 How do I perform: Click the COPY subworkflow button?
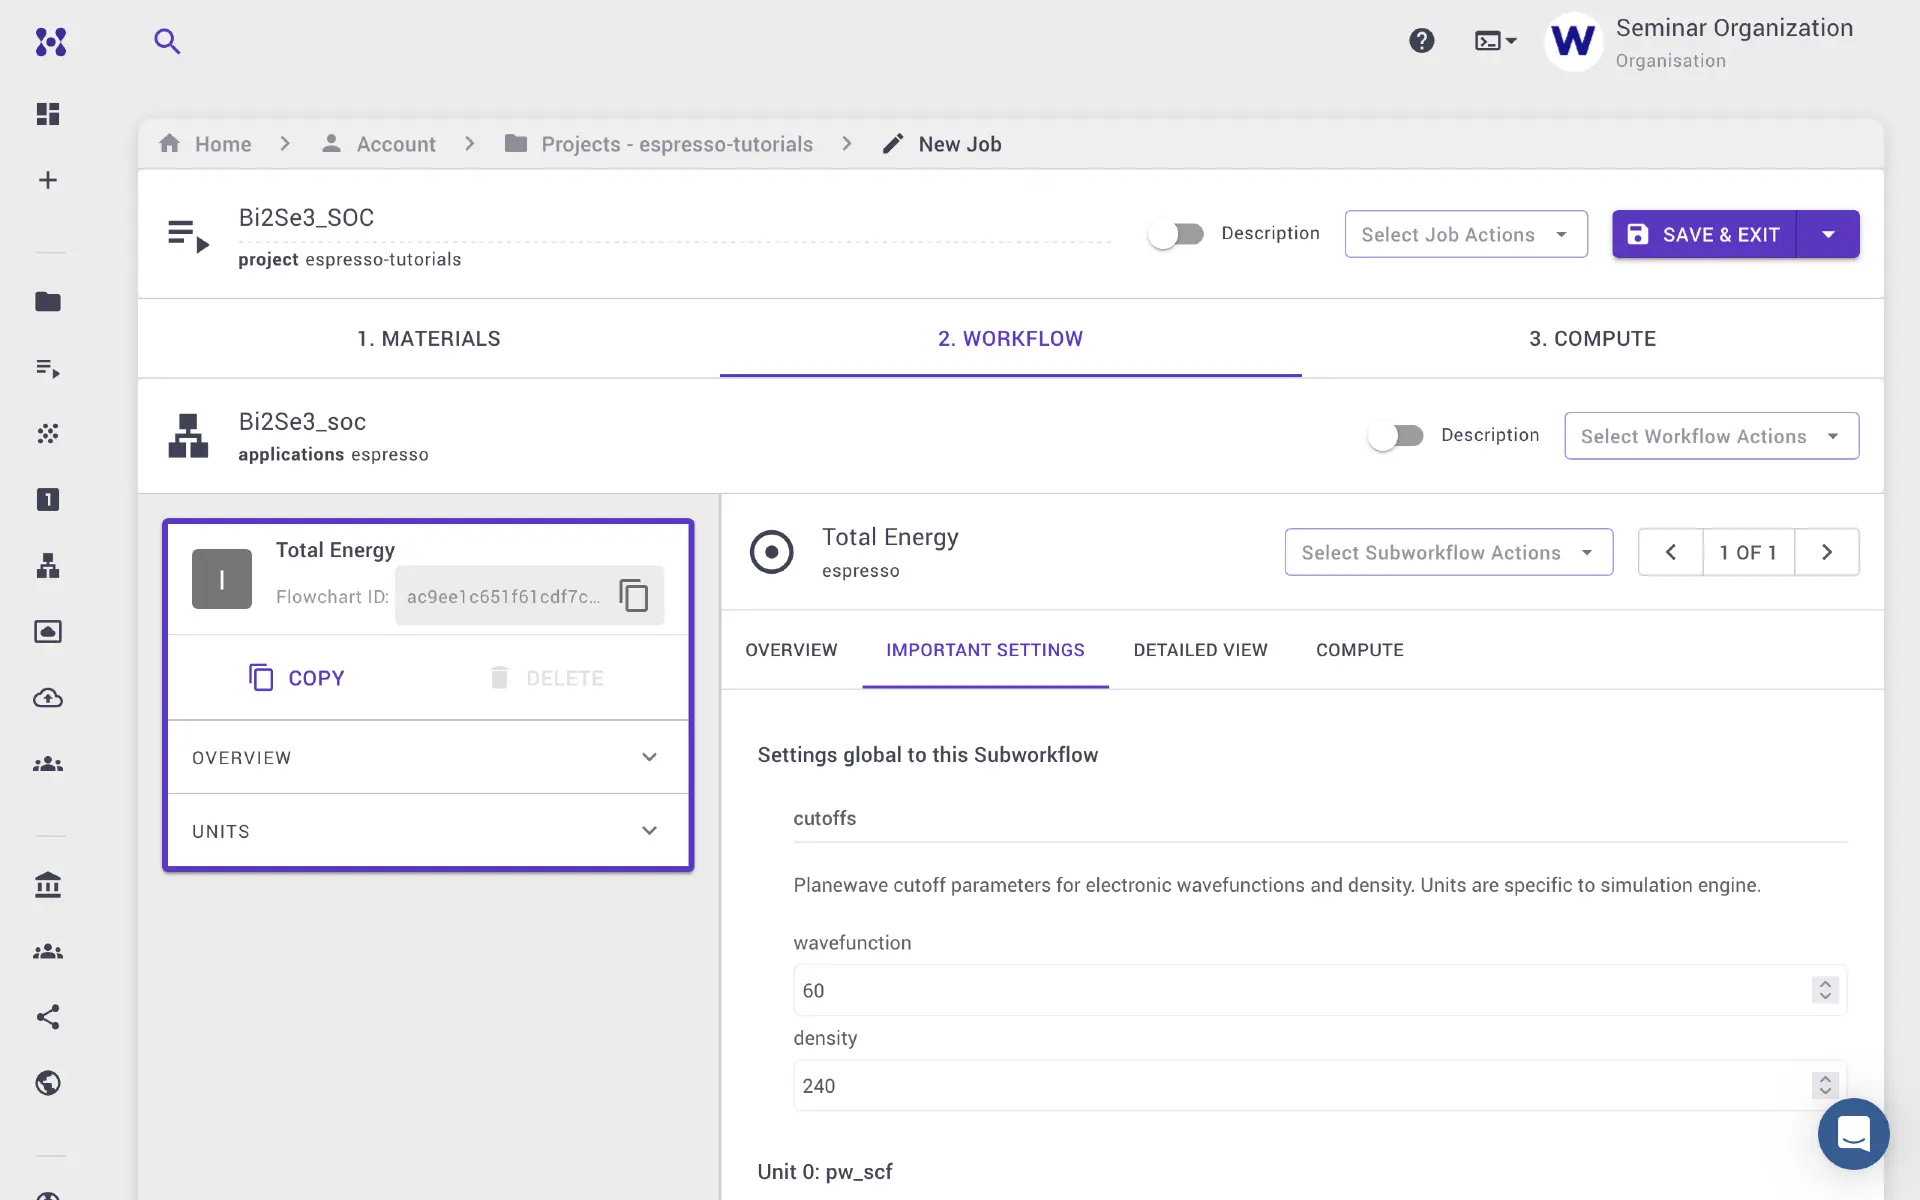(x=296, y=678)
